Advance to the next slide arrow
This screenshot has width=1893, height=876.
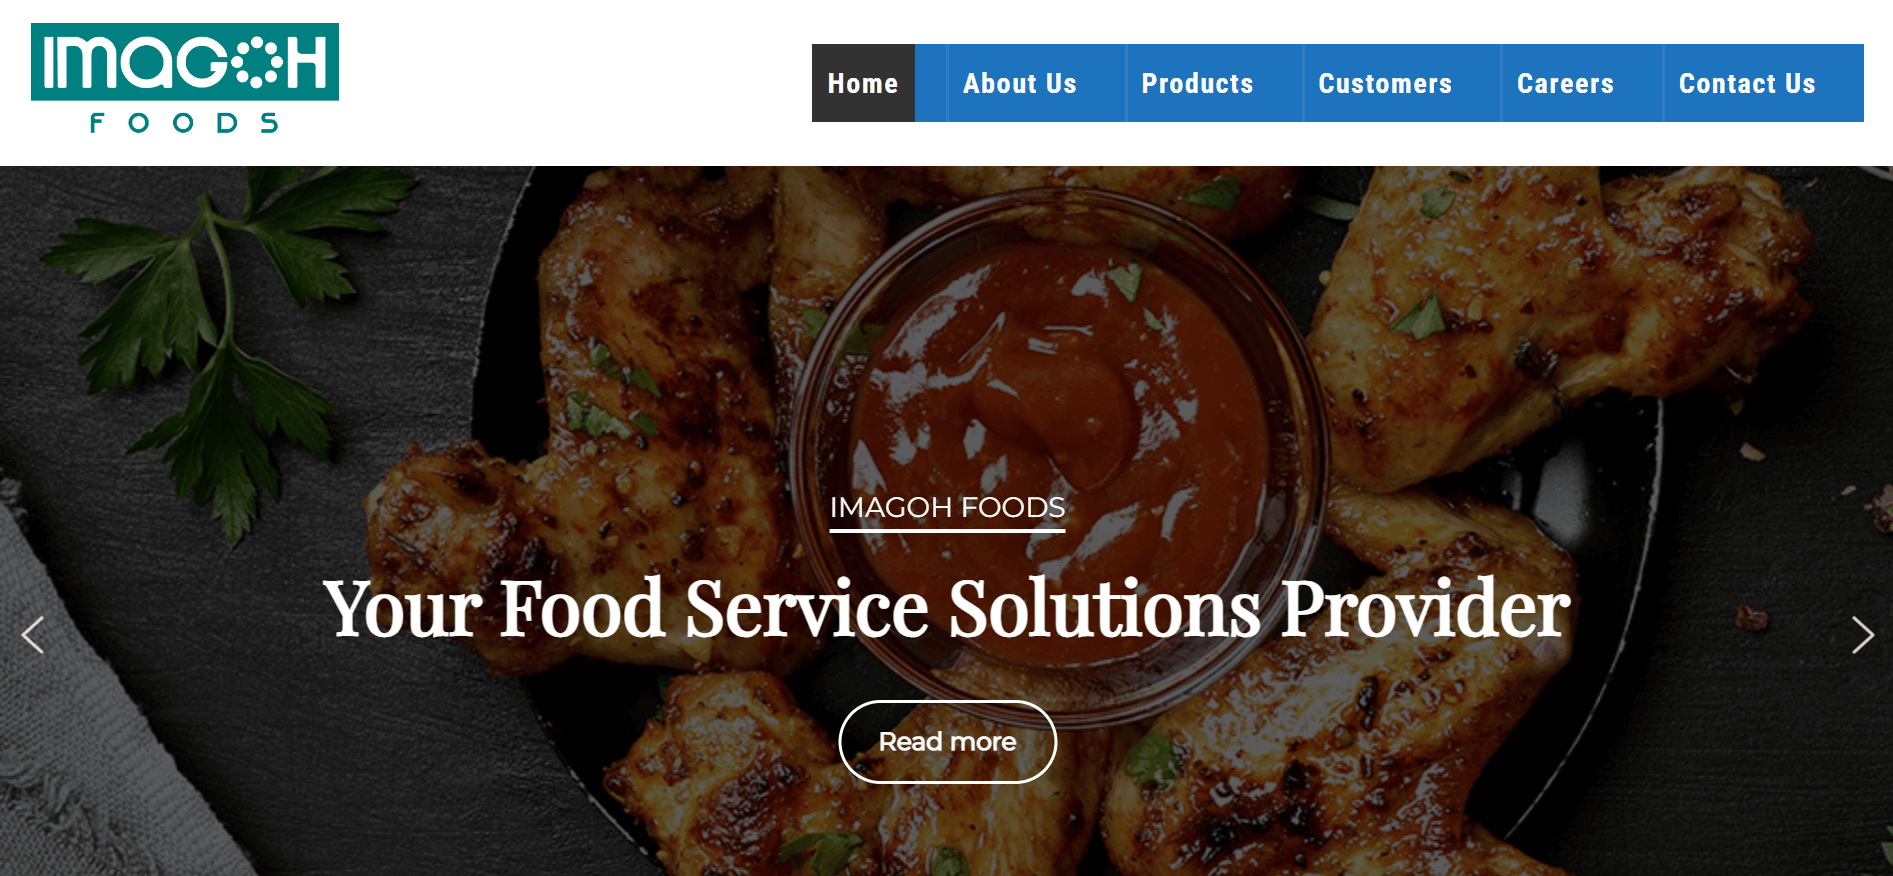point(1862,635)
